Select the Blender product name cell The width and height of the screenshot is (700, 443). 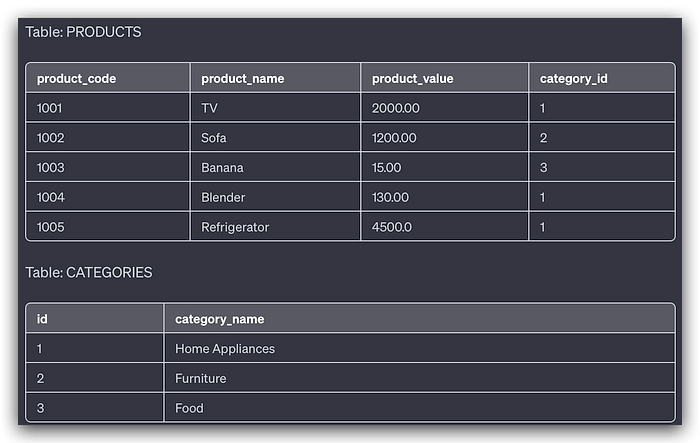(x=223, y=198)
